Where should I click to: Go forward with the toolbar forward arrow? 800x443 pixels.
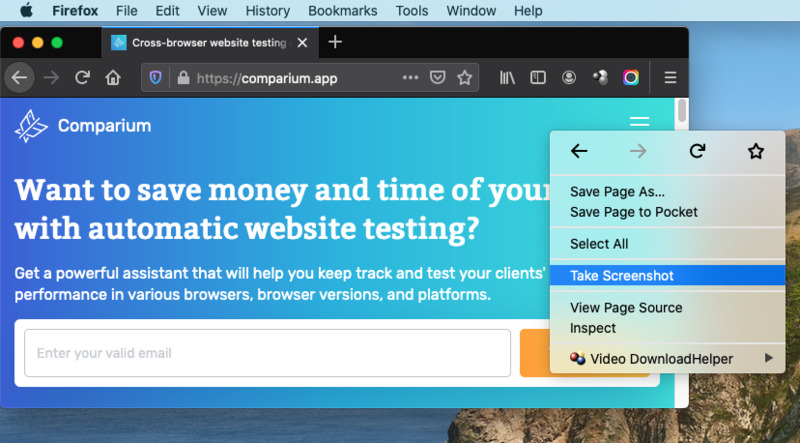(51, 78)
